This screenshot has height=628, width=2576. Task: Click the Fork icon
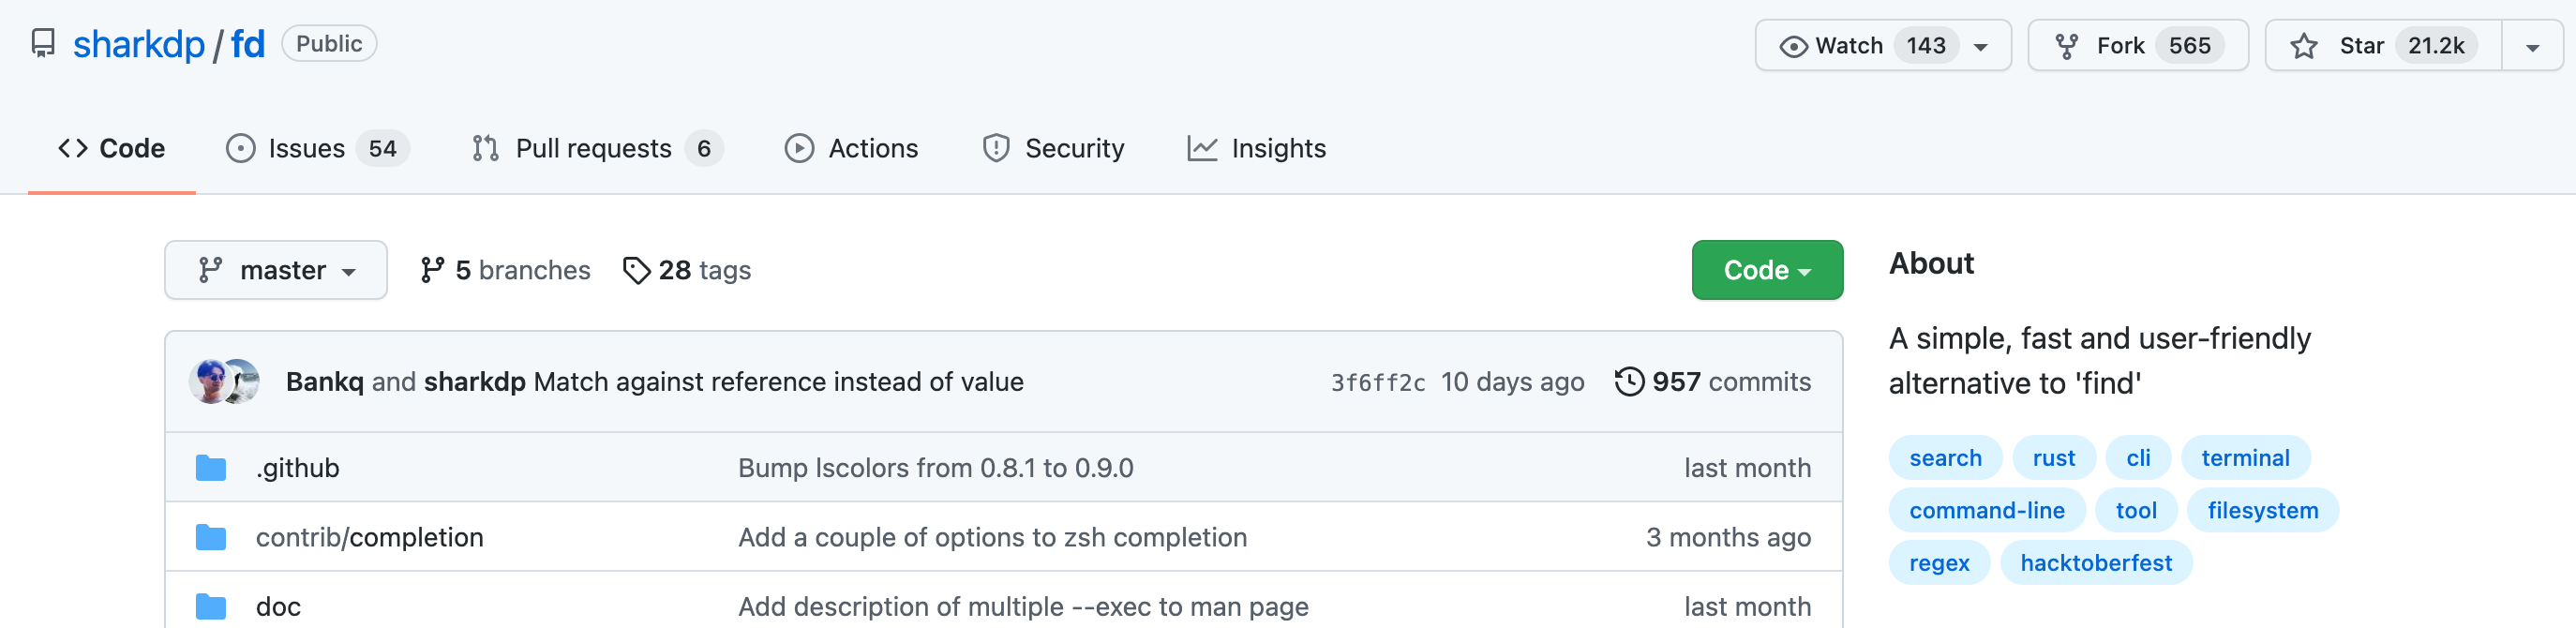[x=2066, y=46]
